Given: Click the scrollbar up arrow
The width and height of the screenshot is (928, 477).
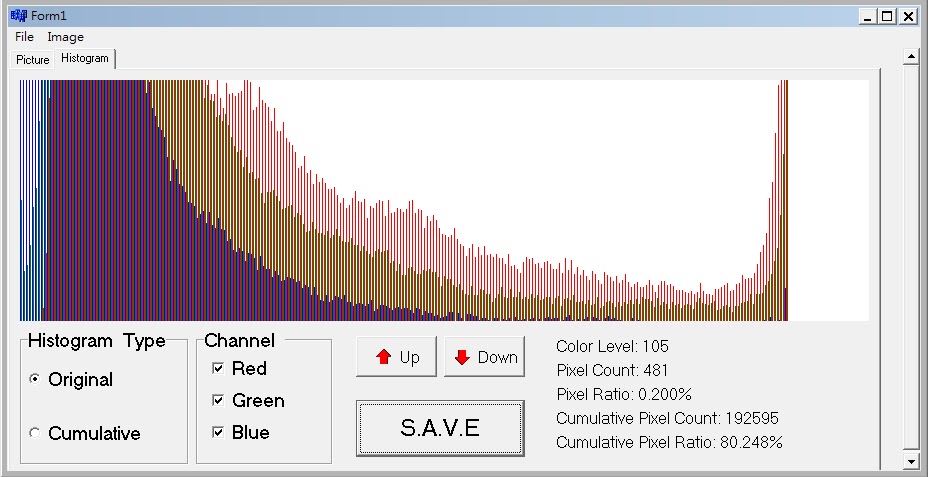Looking at the screenshot, I should pos(910,57).
